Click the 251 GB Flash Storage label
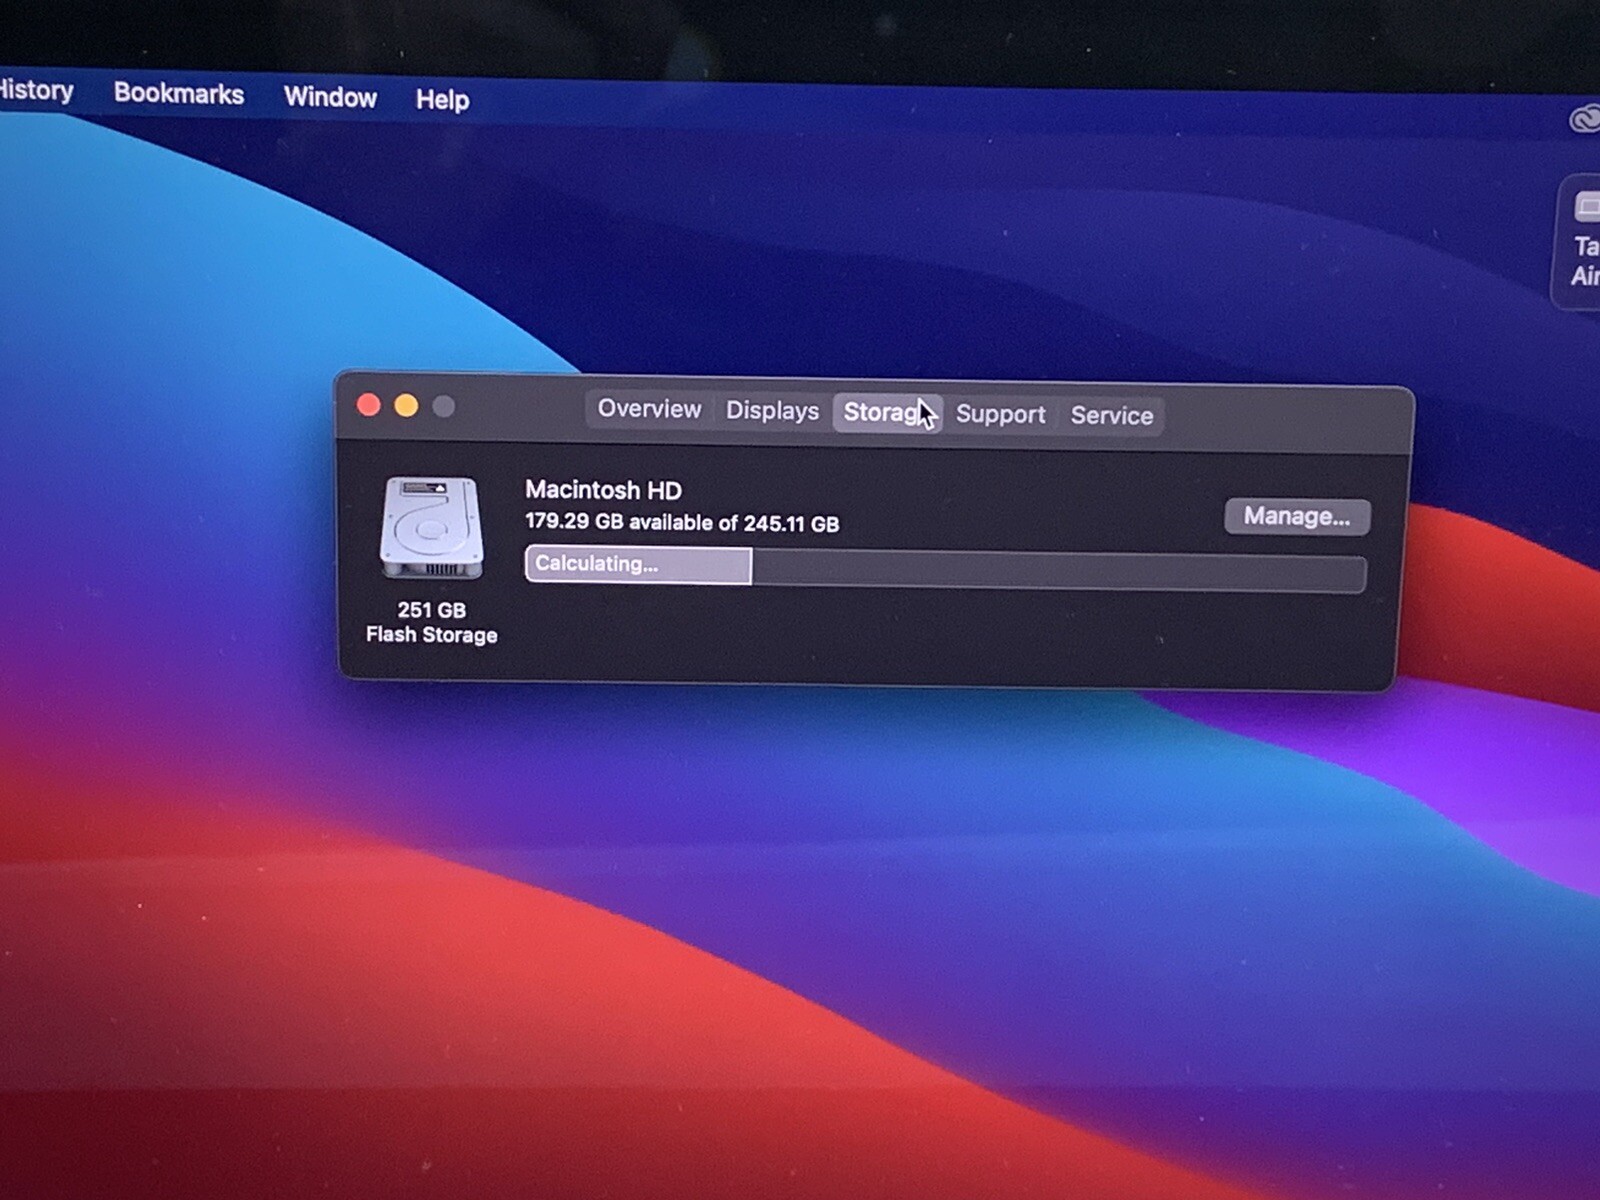 [x=431, y=622]
